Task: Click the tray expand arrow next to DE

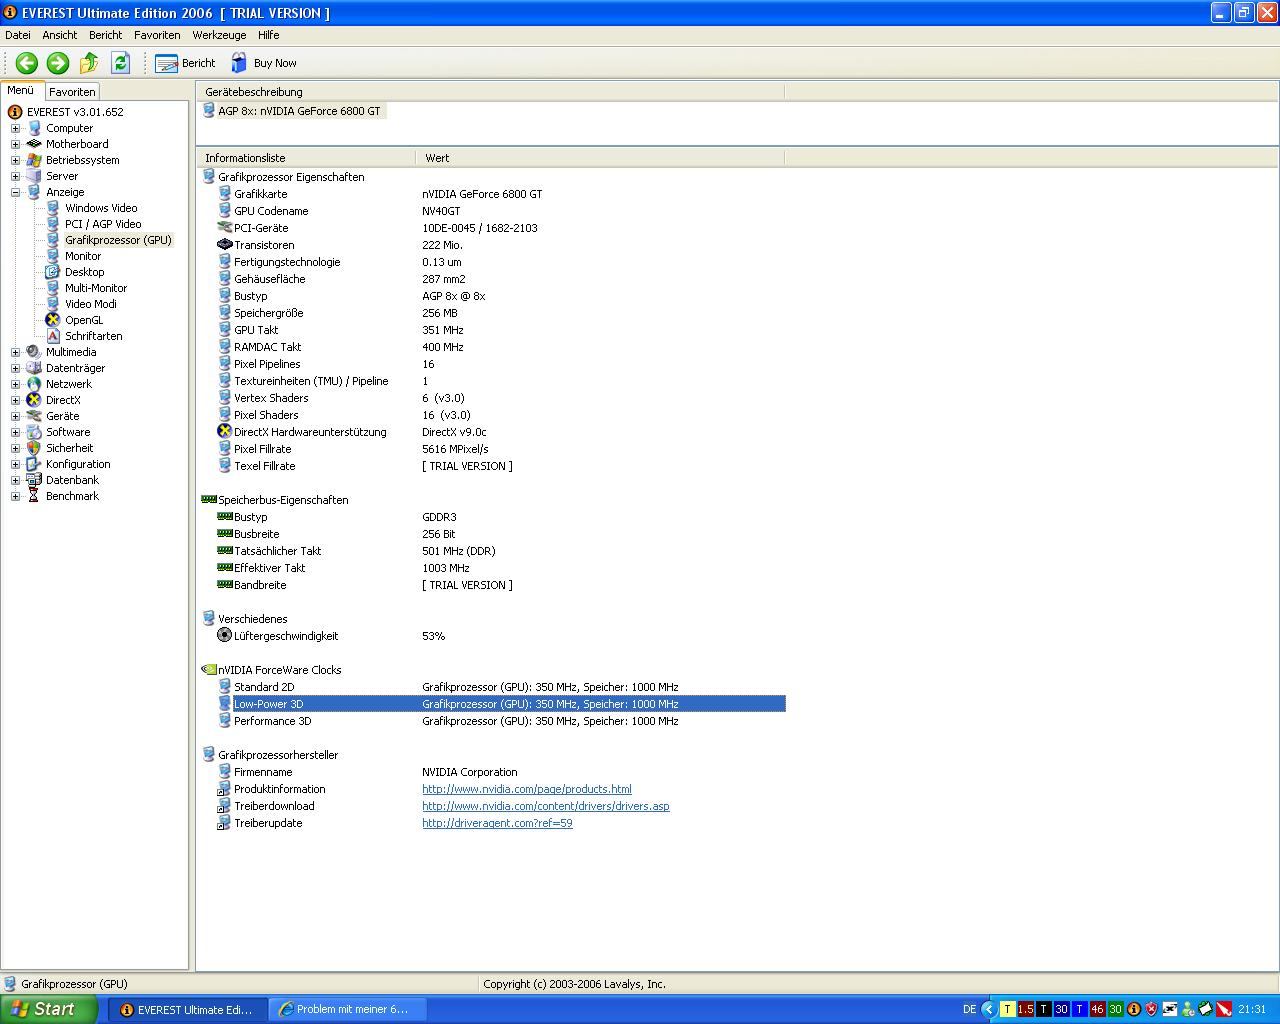Action: [988, 1010]
